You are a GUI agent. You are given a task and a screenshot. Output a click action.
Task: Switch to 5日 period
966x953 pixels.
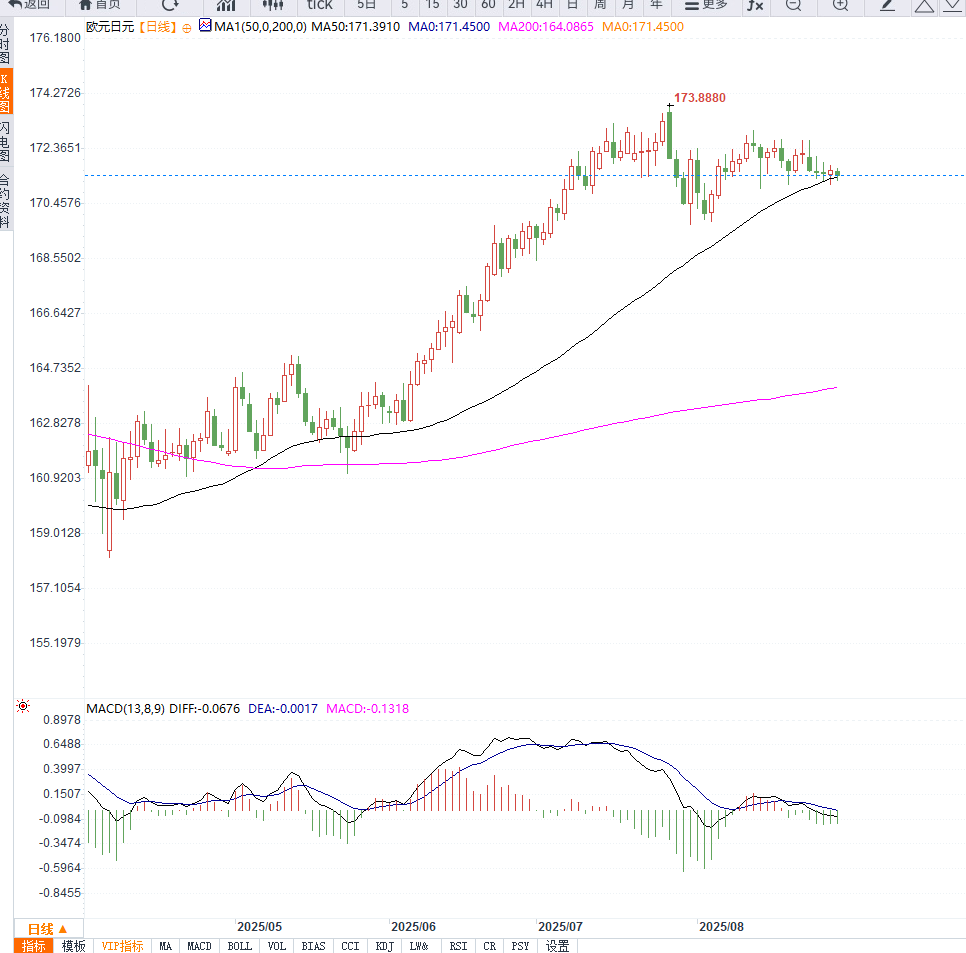click(x=367, y=5)
